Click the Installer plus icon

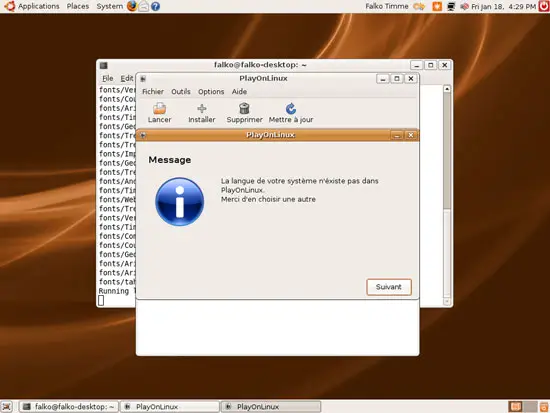tap(202, 108)
